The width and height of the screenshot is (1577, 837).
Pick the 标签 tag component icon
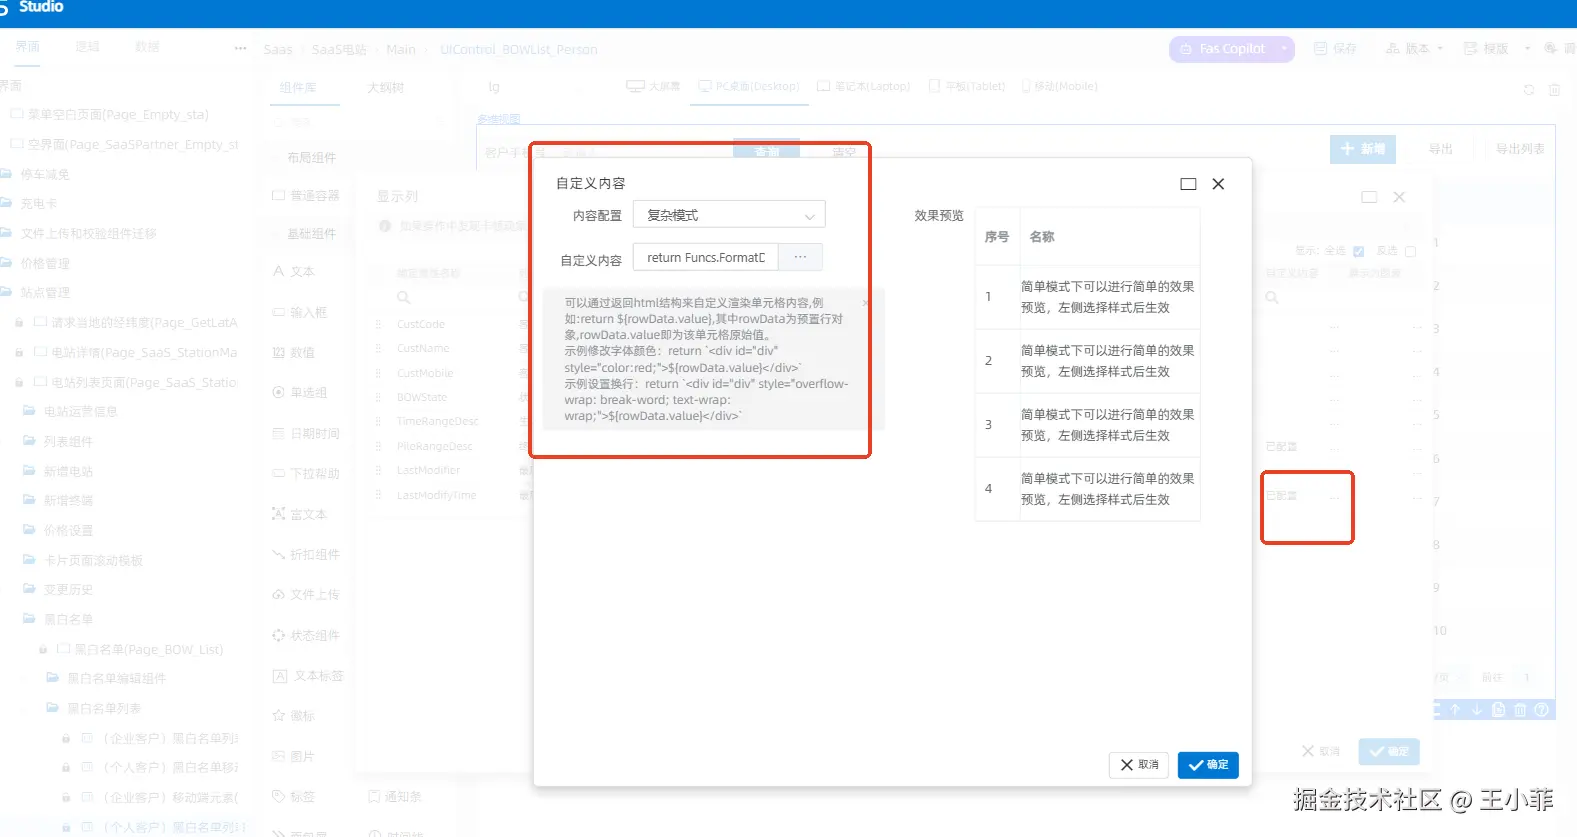[279, 797]
